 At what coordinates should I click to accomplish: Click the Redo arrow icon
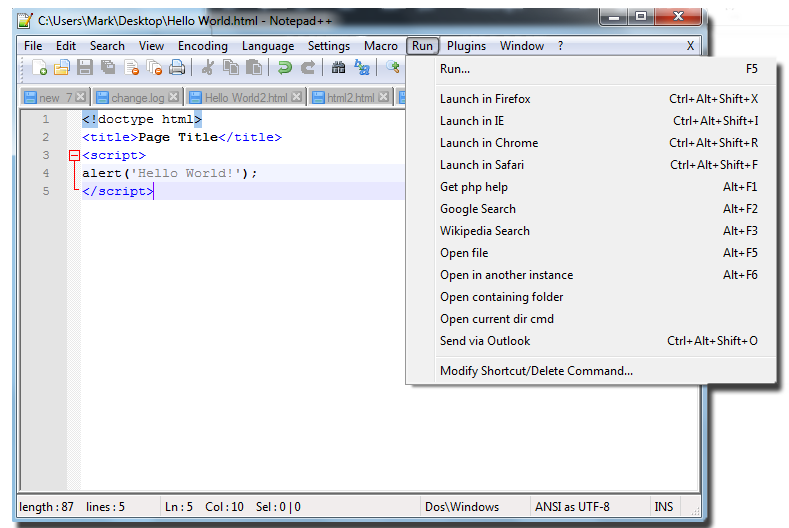pos(308,67)
